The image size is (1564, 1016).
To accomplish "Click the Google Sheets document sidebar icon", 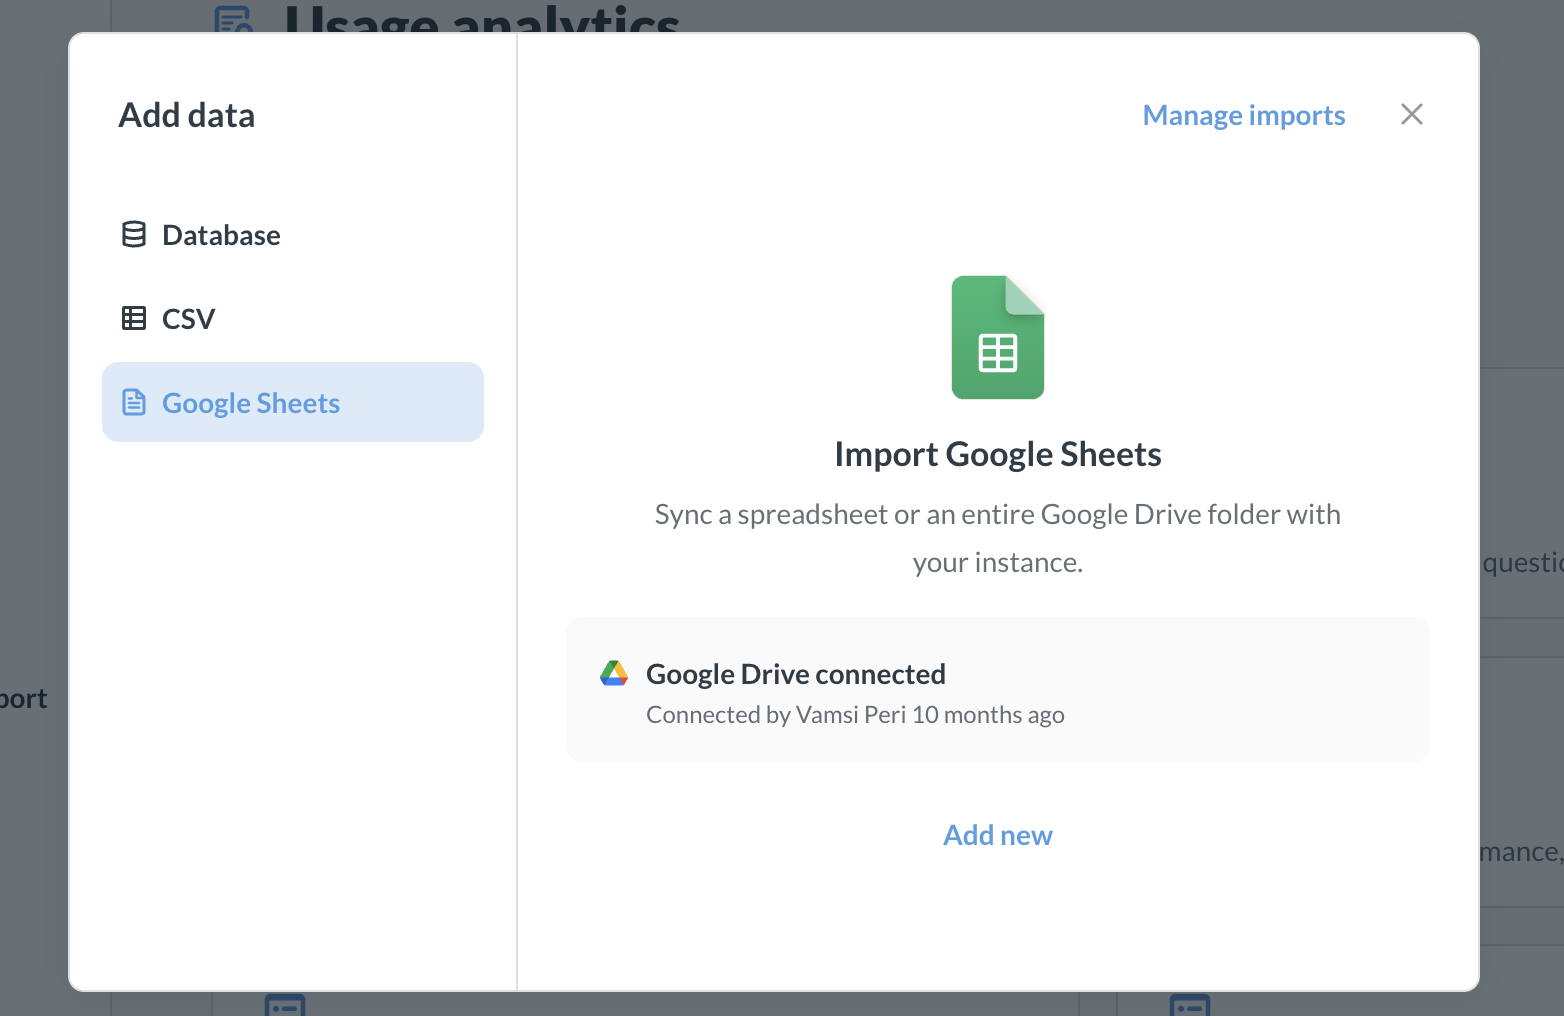I will pos(134,402).
